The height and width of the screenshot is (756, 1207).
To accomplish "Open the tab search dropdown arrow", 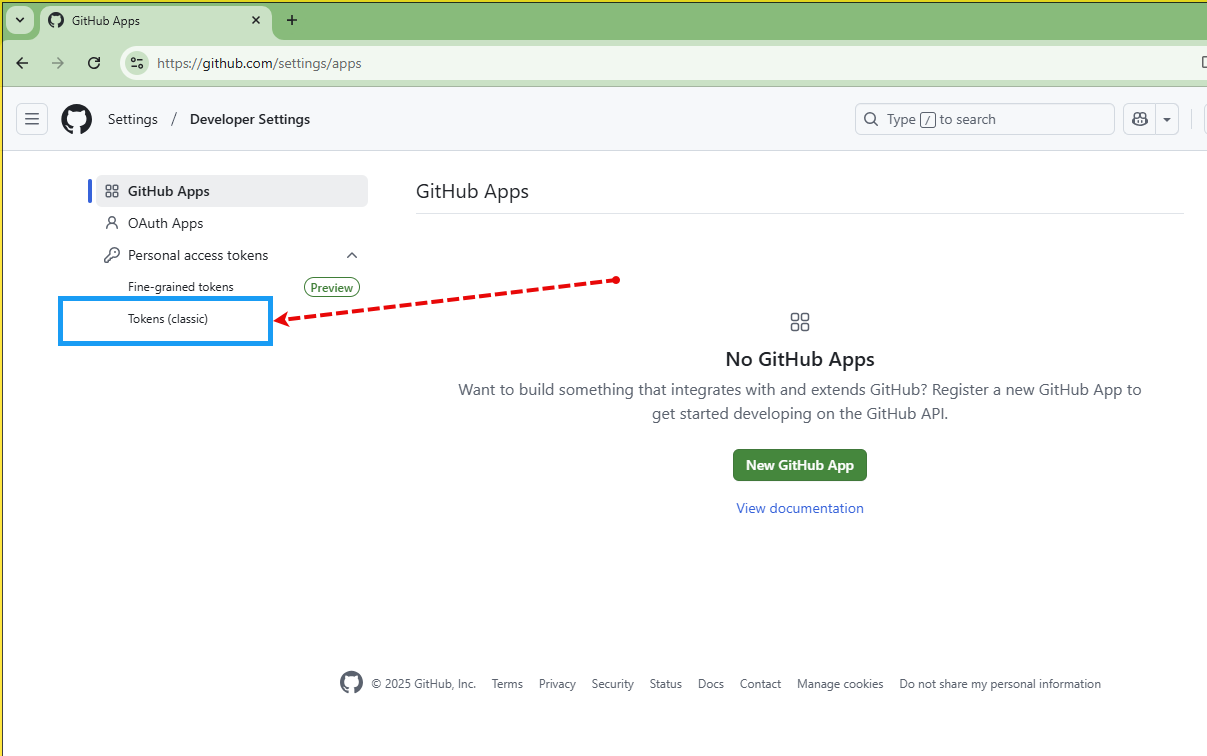I will coord(19,20).
